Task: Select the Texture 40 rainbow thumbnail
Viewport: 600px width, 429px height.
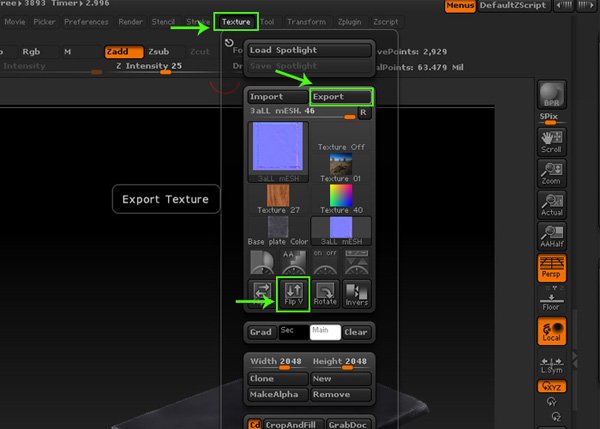Action: coord(341,199)
